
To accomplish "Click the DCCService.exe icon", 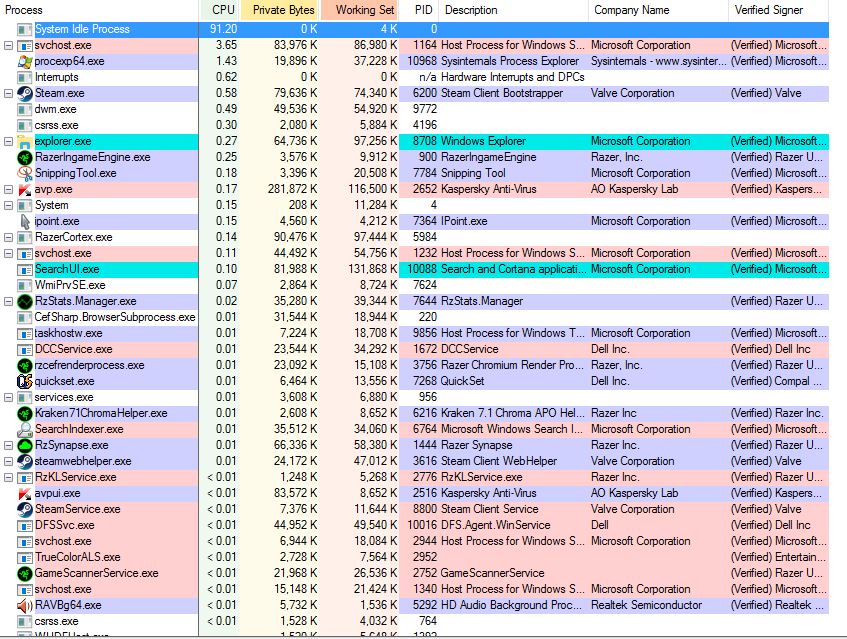I will click(25, 349).
